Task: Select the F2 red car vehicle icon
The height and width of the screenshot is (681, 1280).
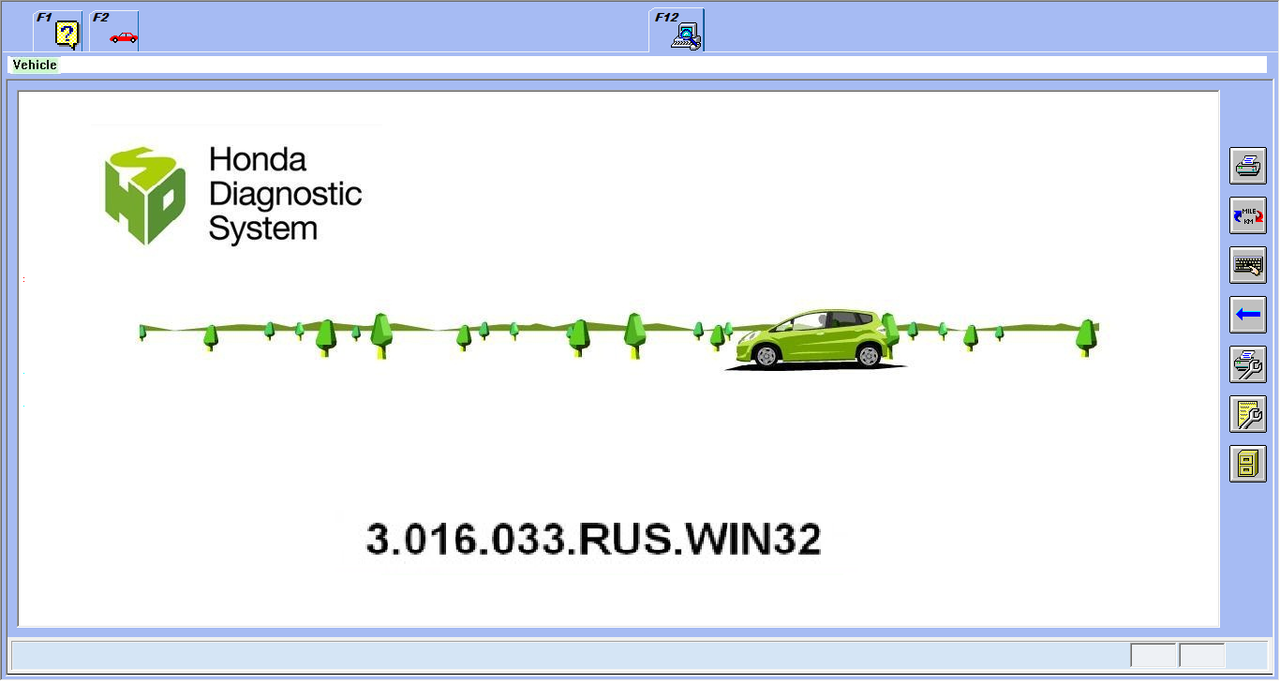Action: click(115, 31)
